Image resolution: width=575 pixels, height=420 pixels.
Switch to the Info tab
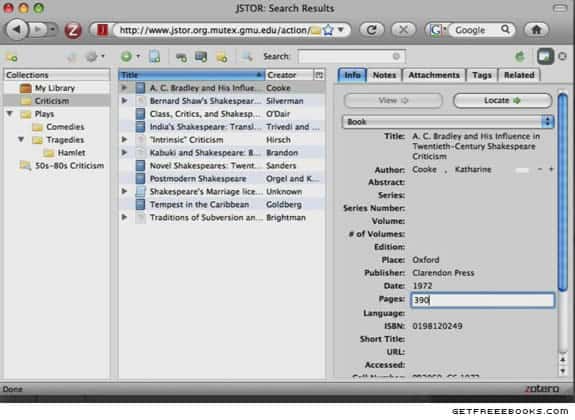point(352,75)
